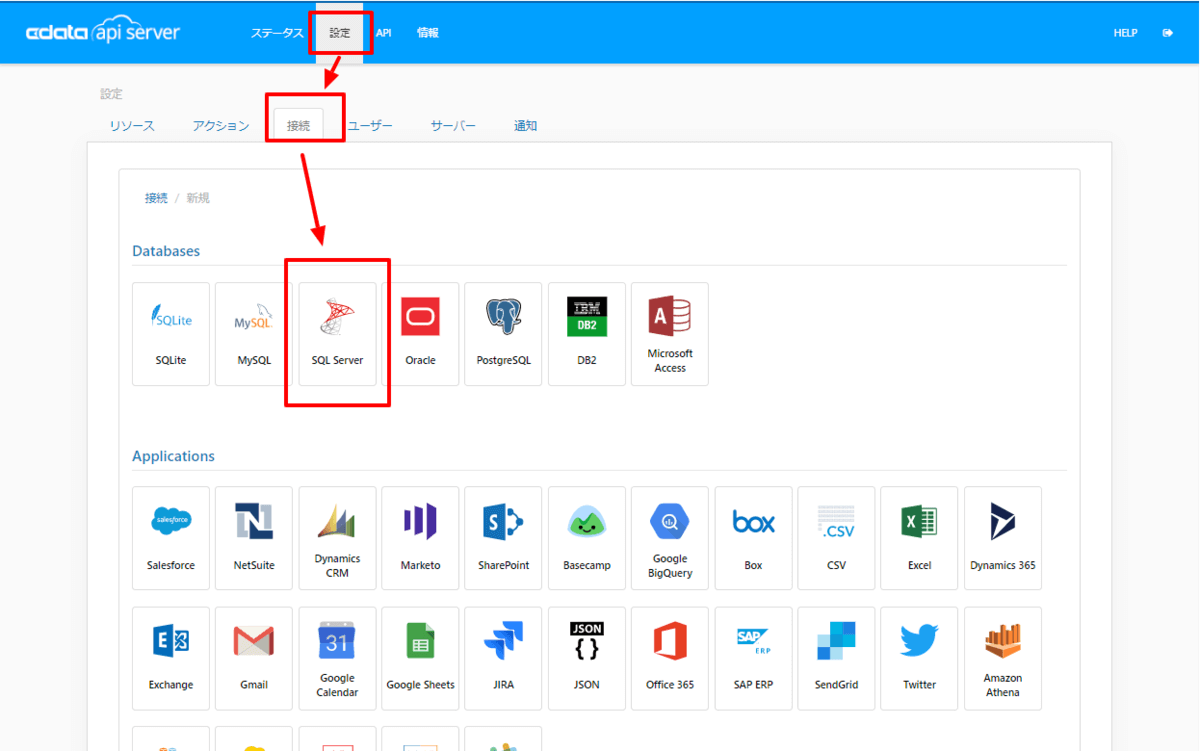Select the SQL Server database connector
The height and width of the screenshot is (751, 1200).
pos(337,334)
